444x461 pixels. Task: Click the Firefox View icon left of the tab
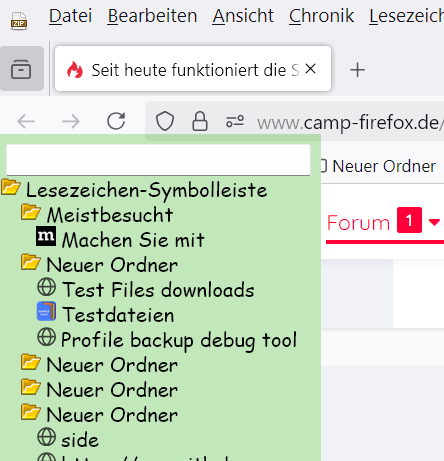click(x=21, y=69)
